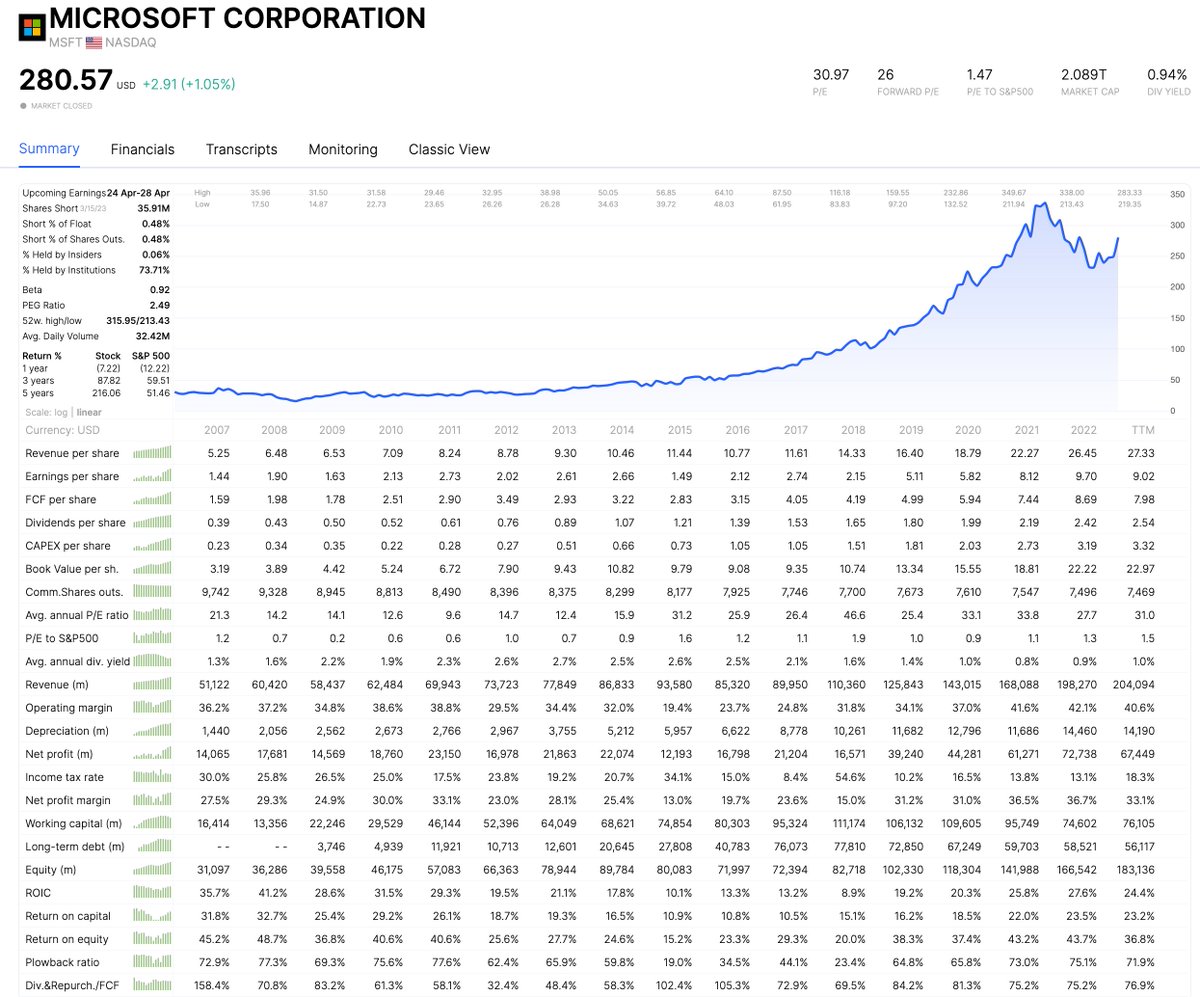Click the 30.97 P/E value
1200x997 pixels.
coord(830,74)
